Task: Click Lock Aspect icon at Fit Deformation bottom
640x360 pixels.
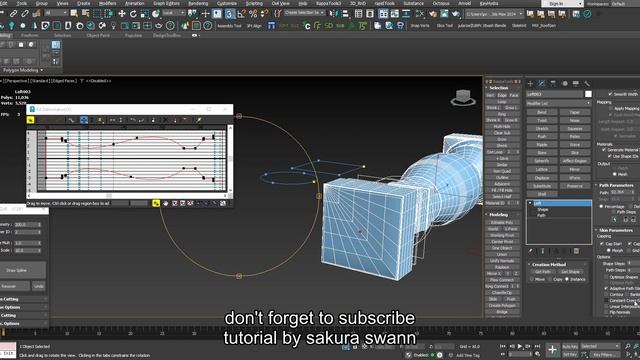Action: (x=156, y=203)
